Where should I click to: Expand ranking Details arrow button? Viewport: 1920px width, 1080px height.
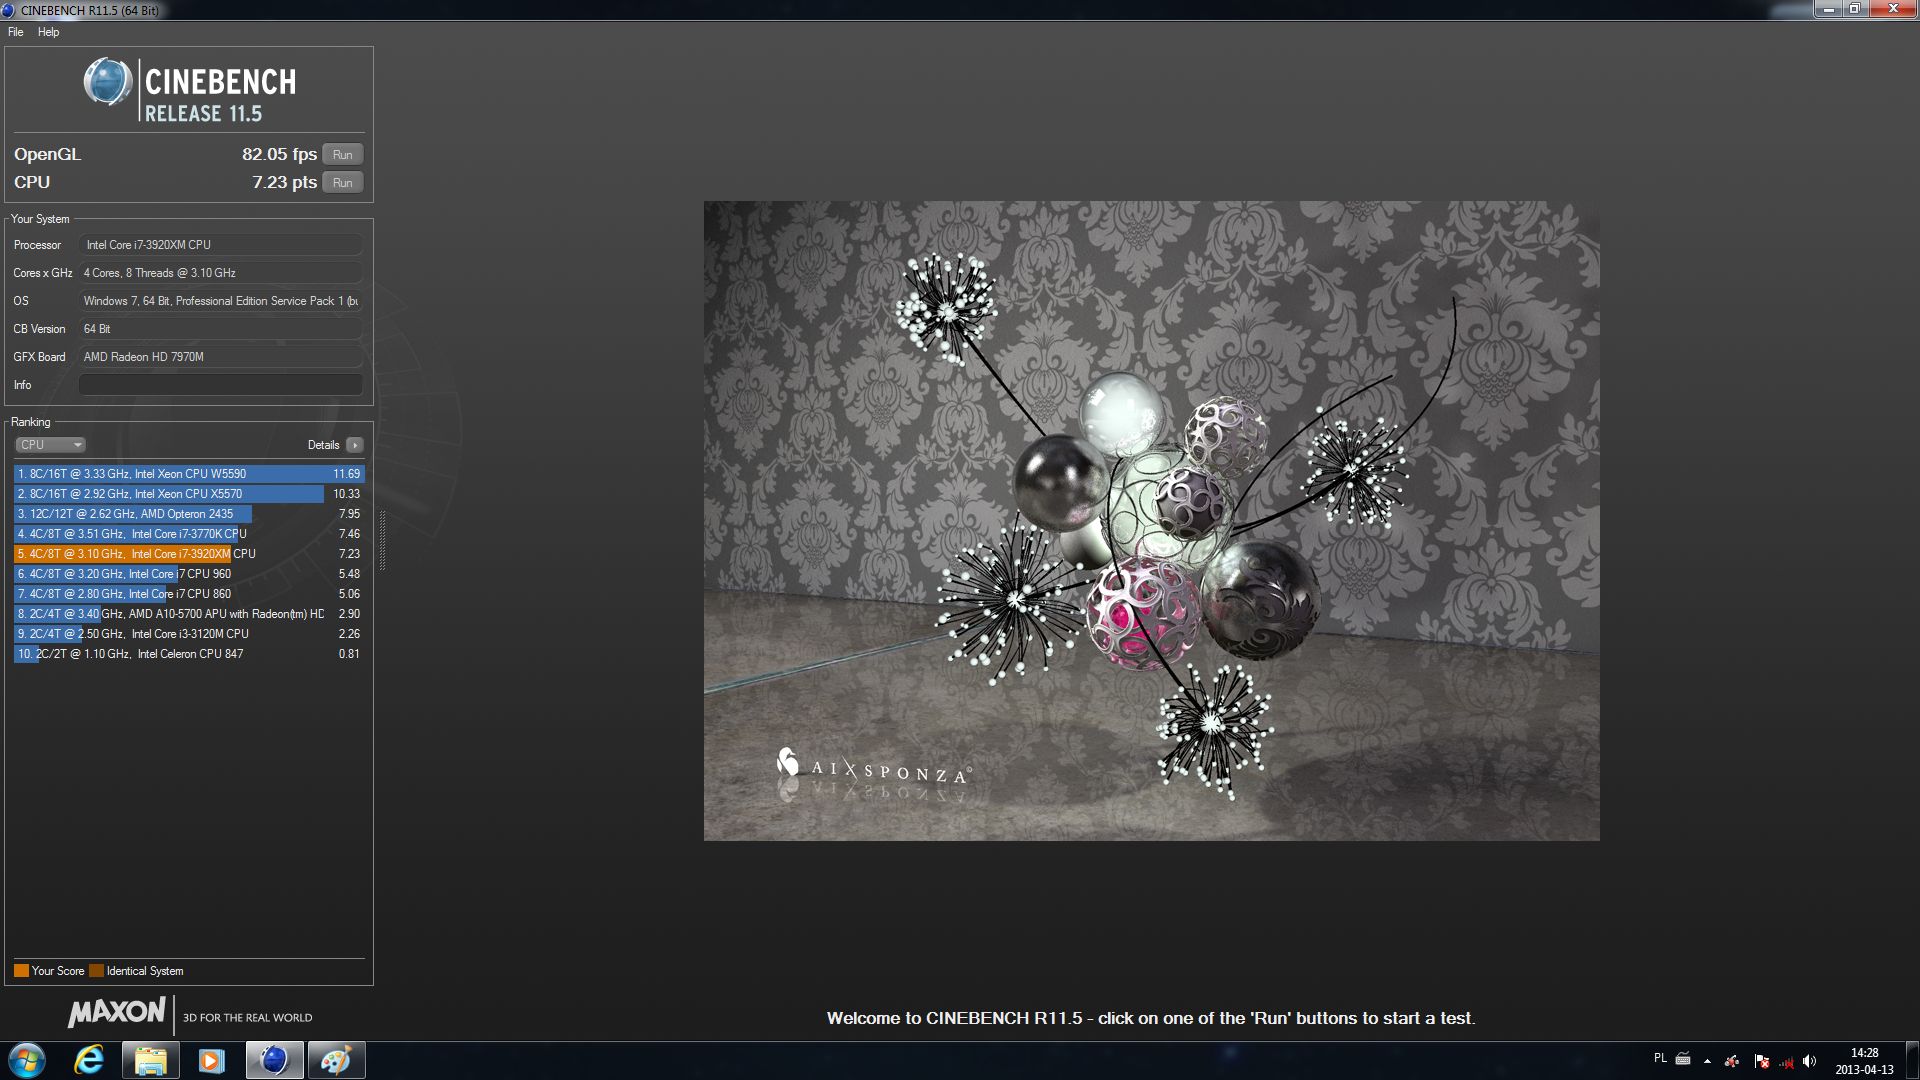coord(354,445)
